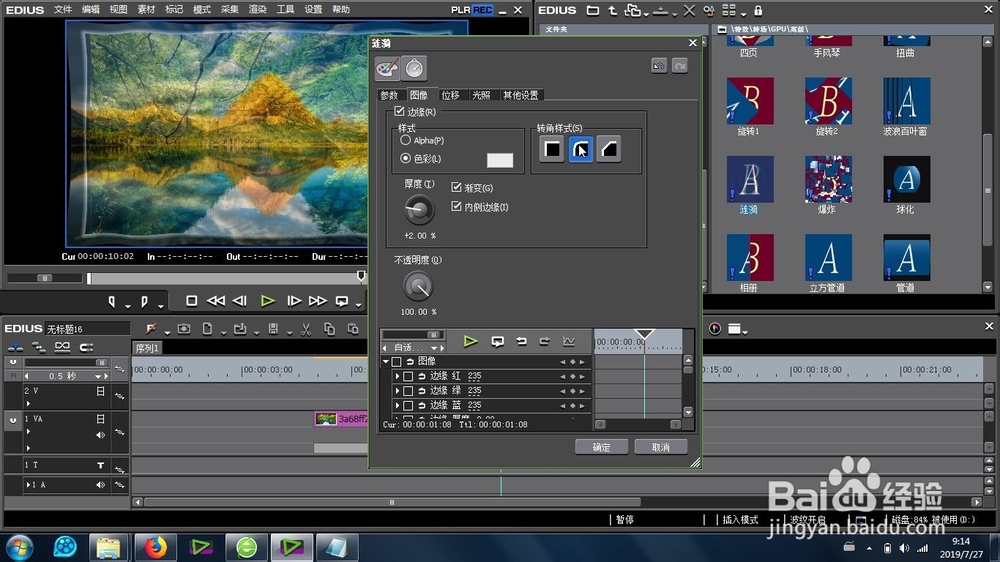The image size is (1000, 562).
Task: Switch to the 光照 tab
Action: pyautogui.click(x=481, y=95)
